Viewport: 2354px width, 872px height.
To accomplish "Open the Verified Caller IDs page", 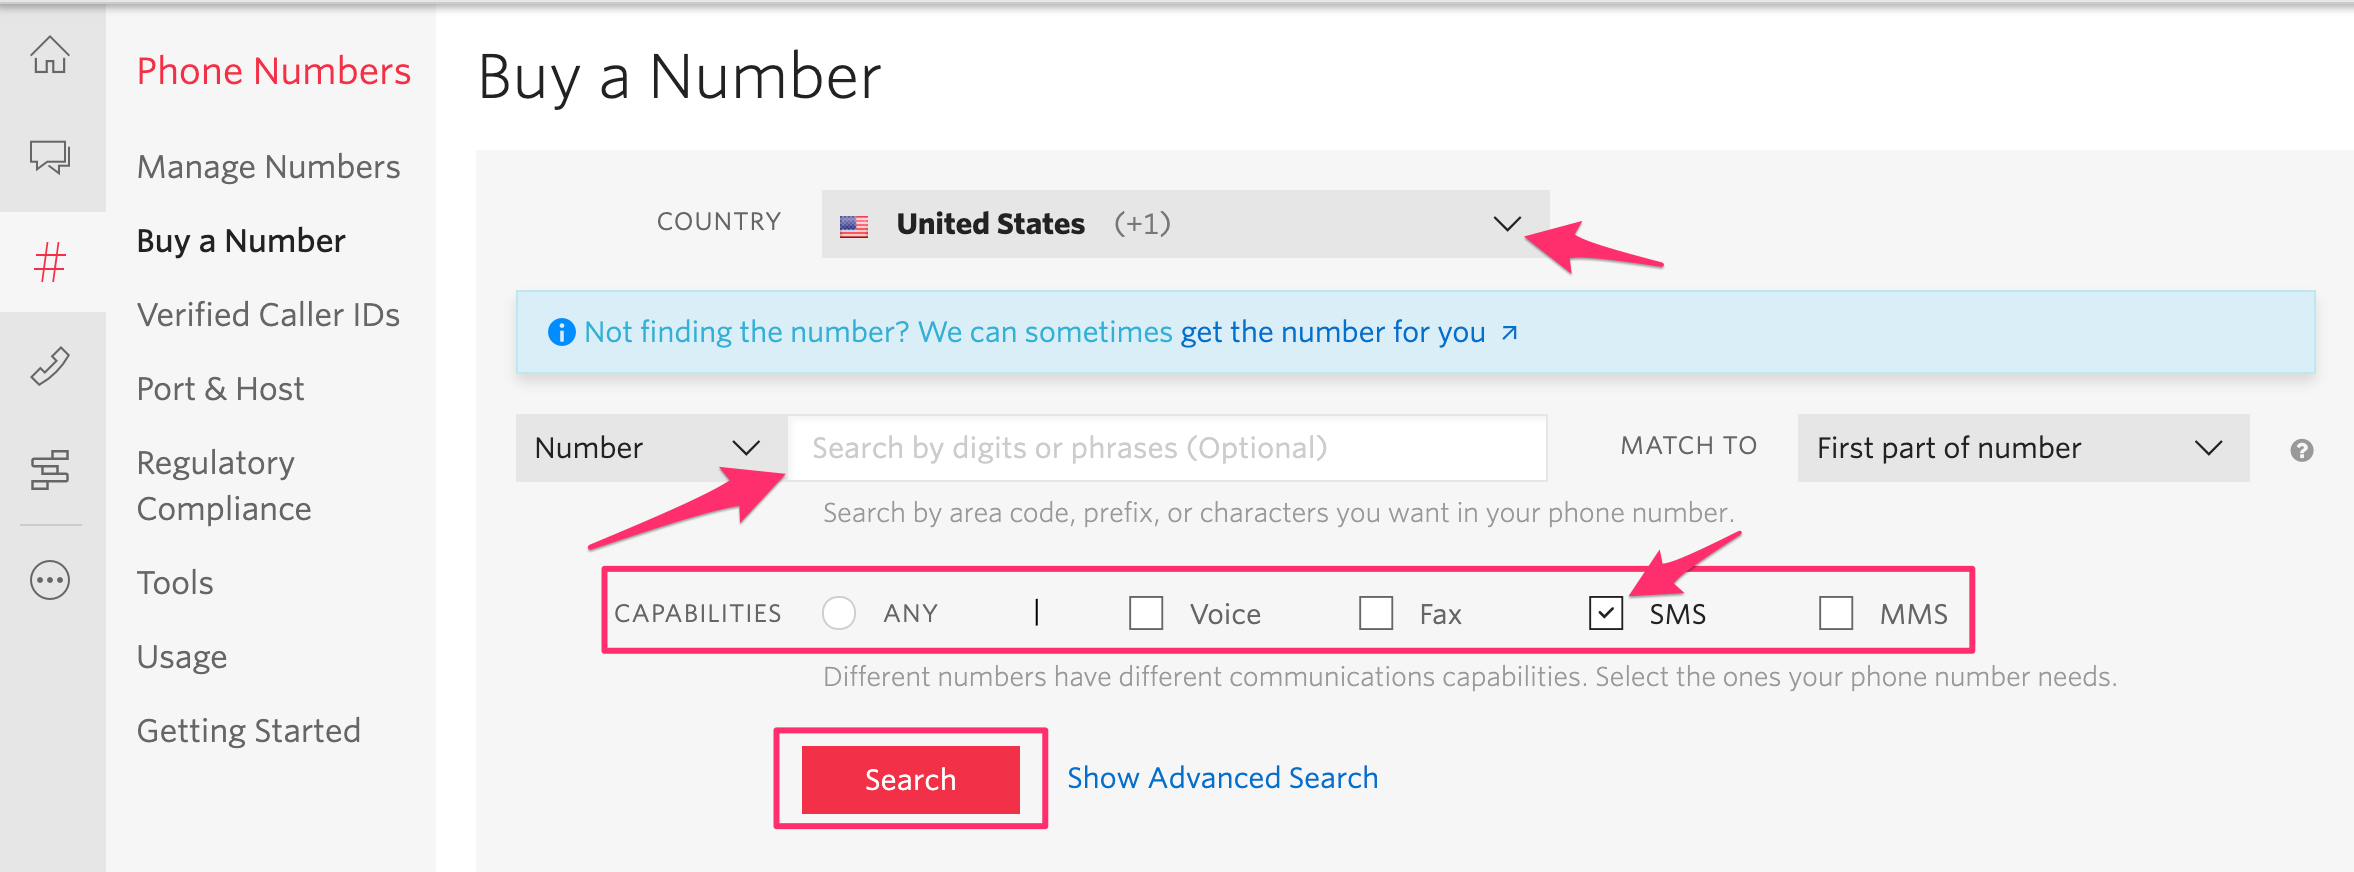I will 268,314.
